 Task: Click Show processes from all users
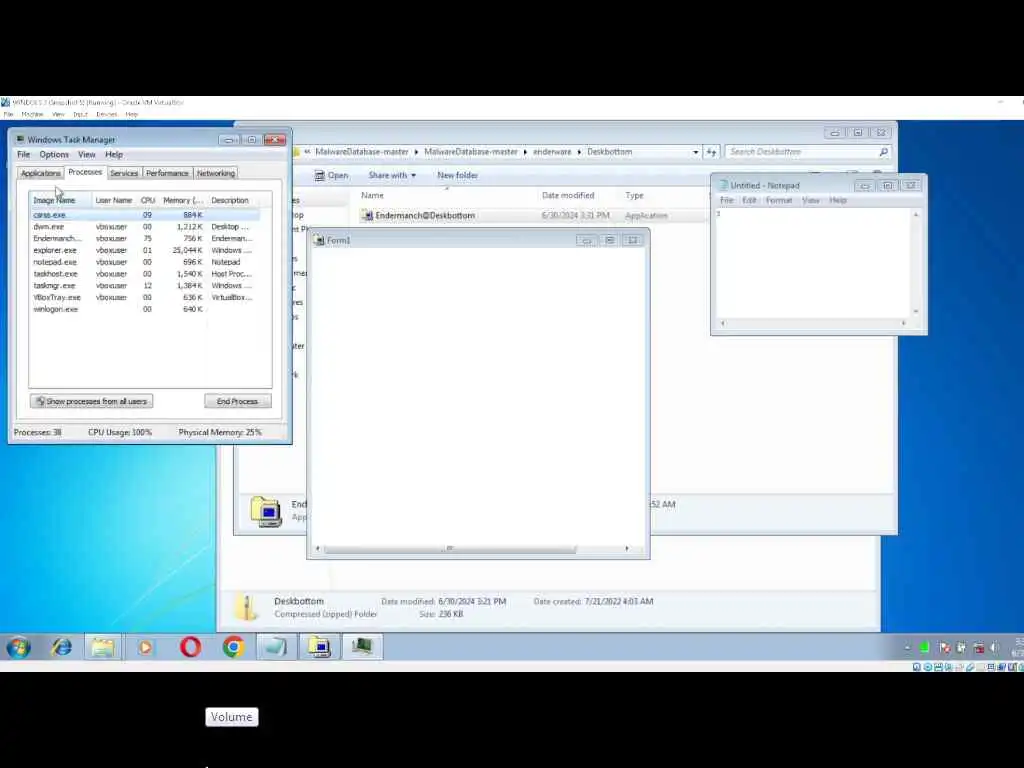(x=91, y=401)
